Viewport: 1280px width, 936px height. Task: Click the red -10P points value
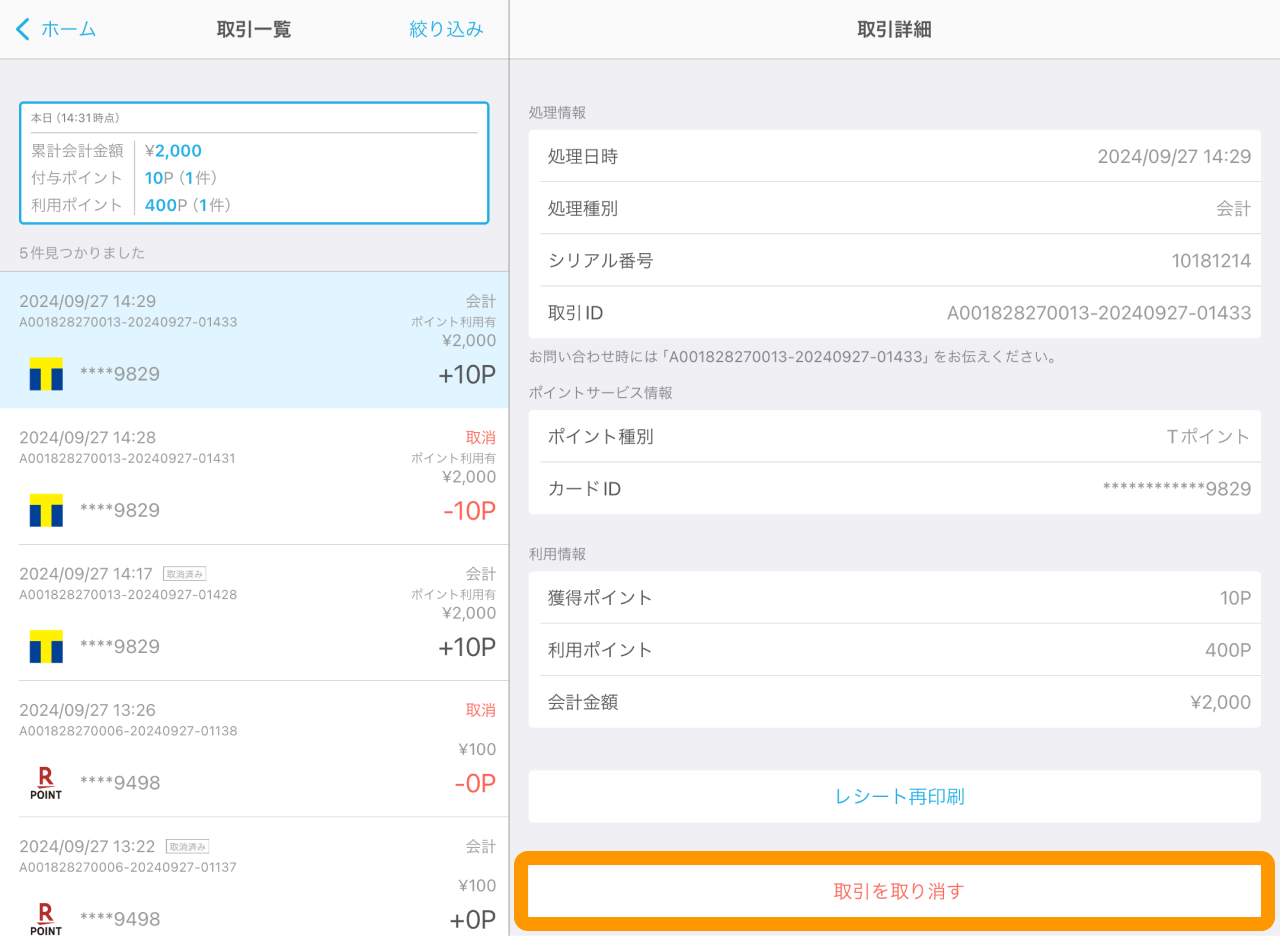pos(469,511)
